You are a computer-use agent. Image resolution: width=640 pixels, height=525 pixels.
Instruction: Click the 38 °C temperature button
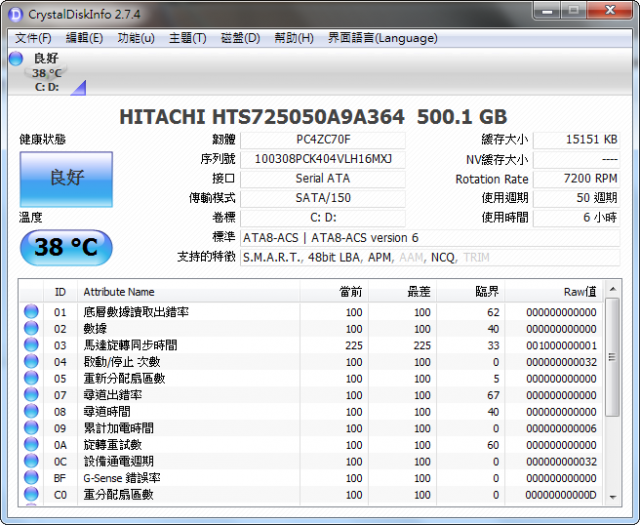66,247
